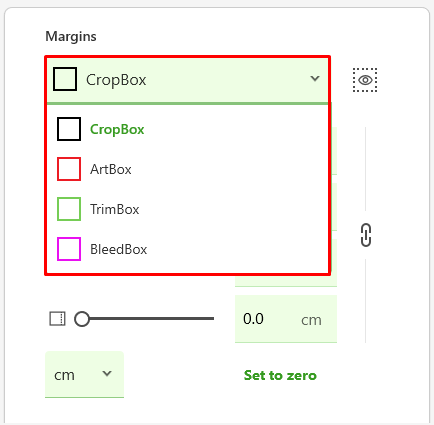This screenshot has width=434, height=425.
Task: Click the red ArtBox square icon
Action: (x=69, y=169)
